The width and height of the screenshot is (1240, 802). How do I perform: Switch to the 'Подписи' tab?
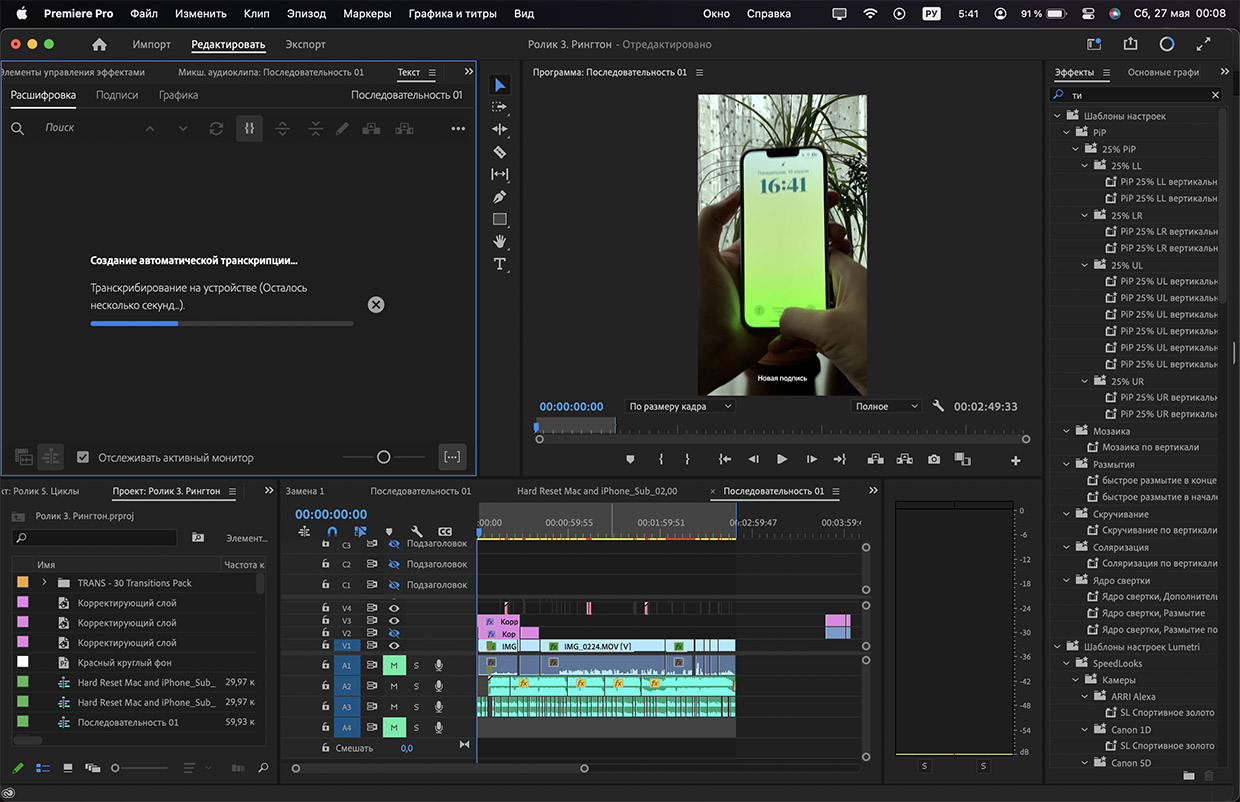click(x=117, y=95)
